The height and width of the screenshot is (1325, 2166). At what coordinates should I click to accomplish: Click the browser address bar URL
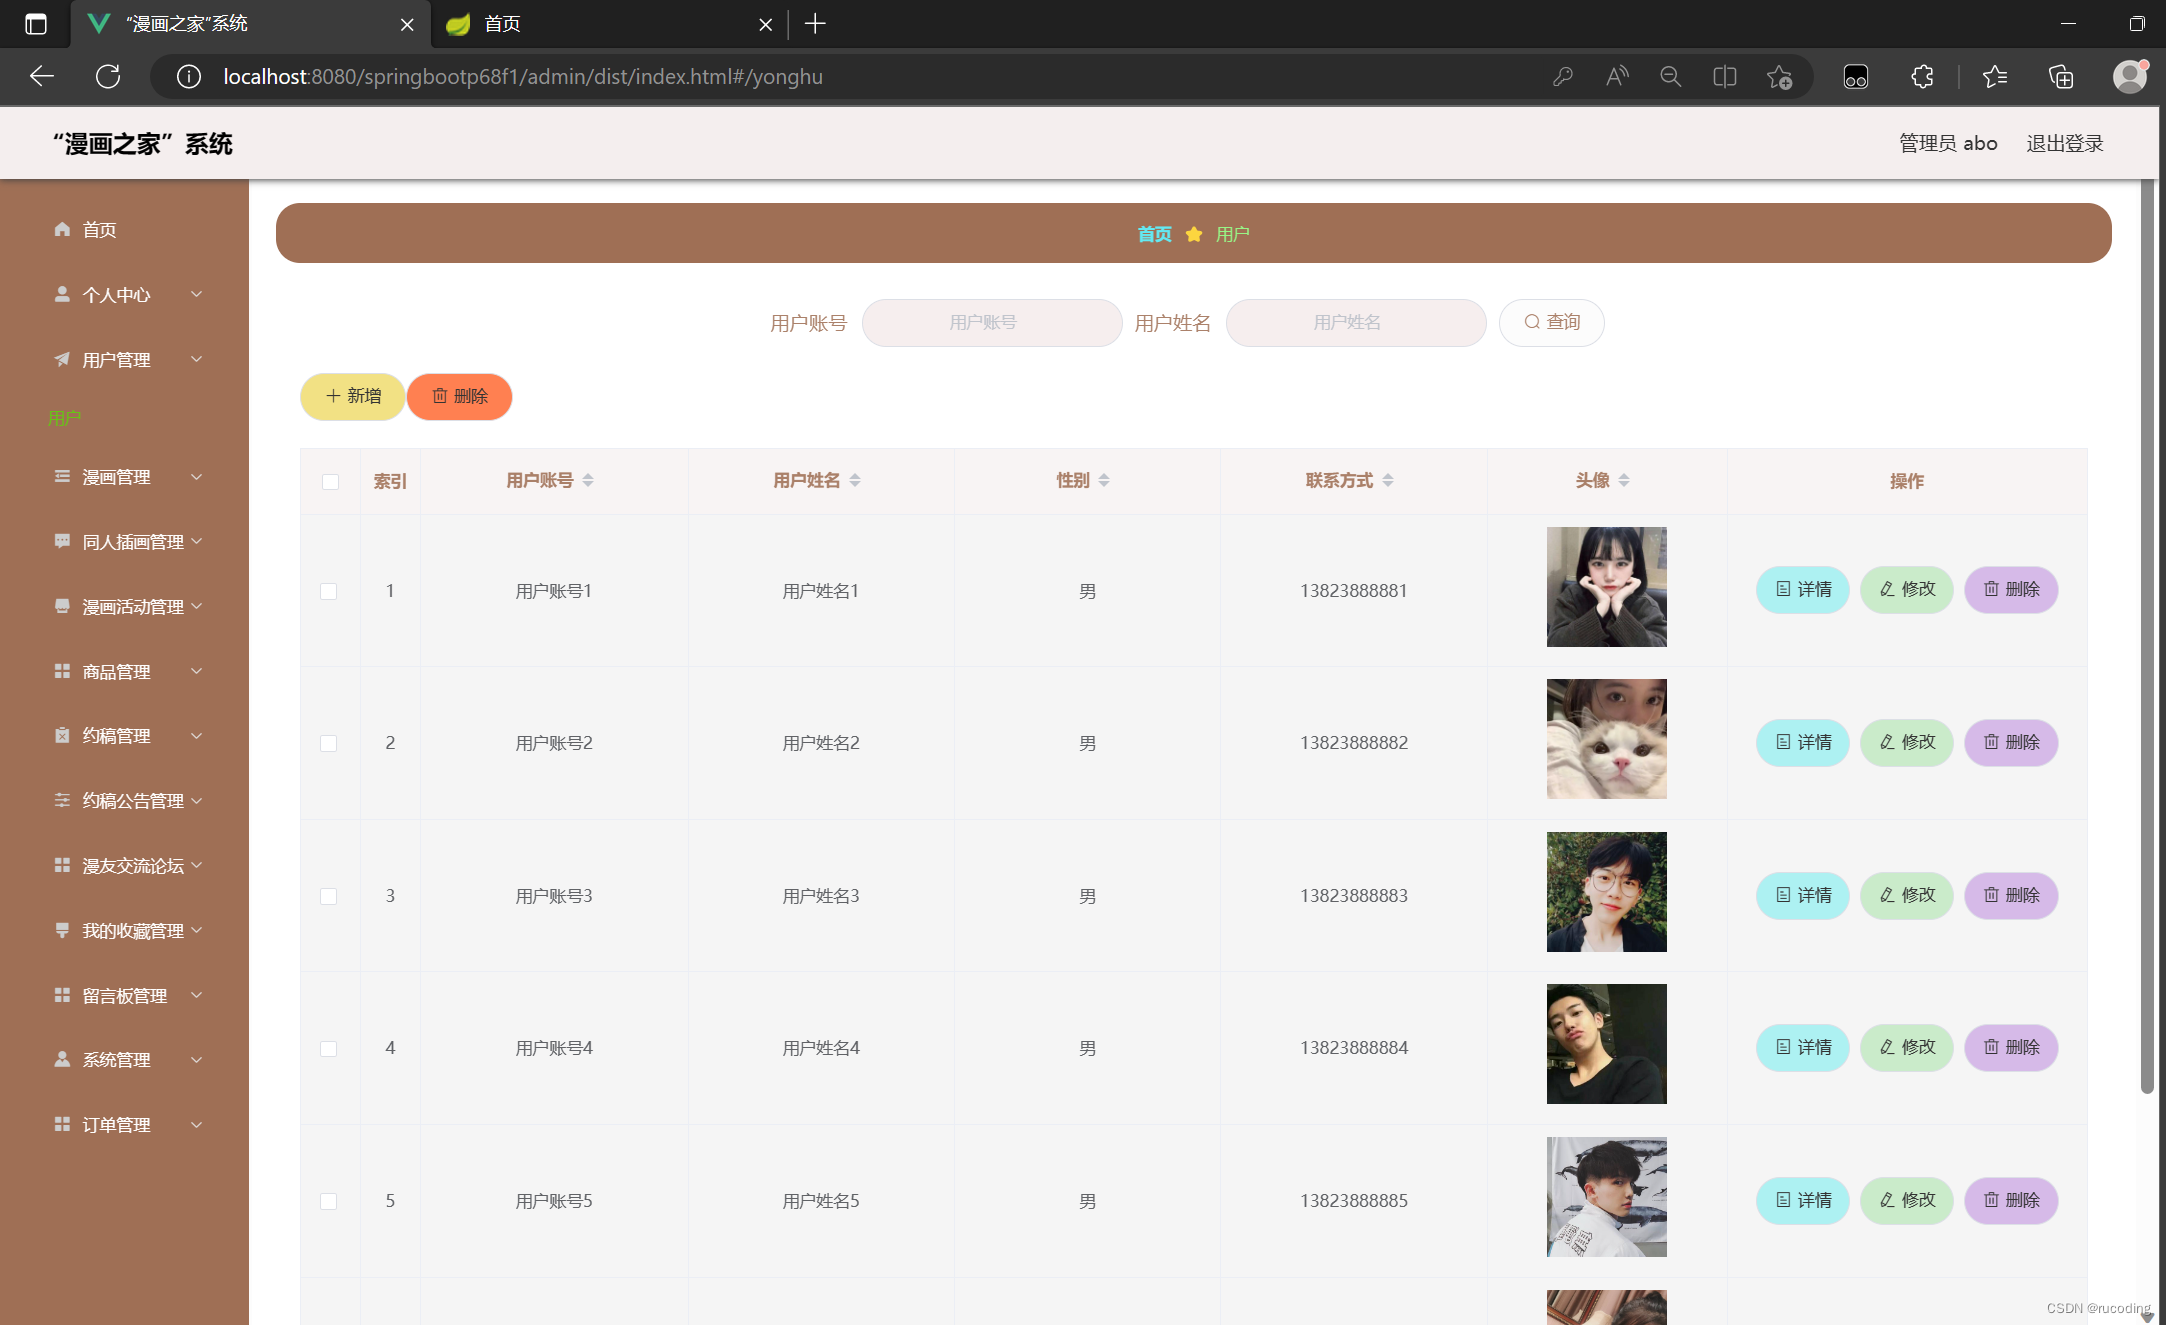[x=522, y=77]
